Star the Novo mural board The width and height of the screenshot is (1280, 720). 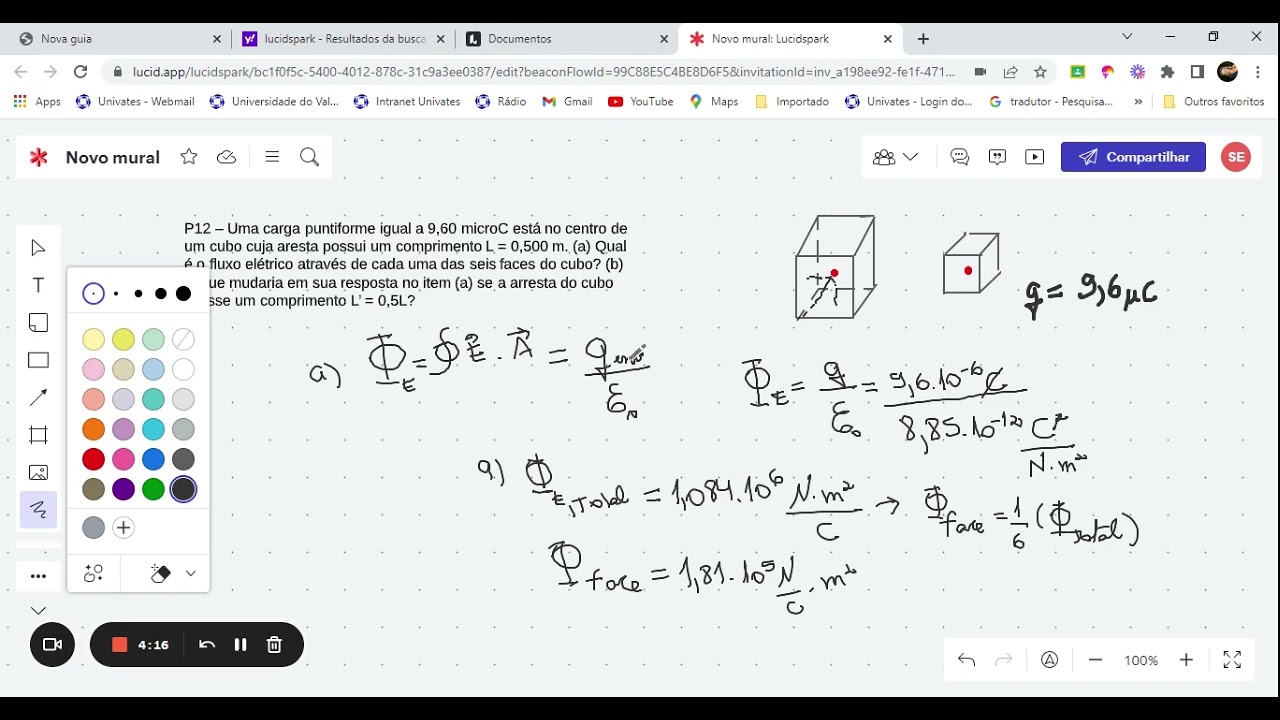pyautogui.click(x=189, y=157)
